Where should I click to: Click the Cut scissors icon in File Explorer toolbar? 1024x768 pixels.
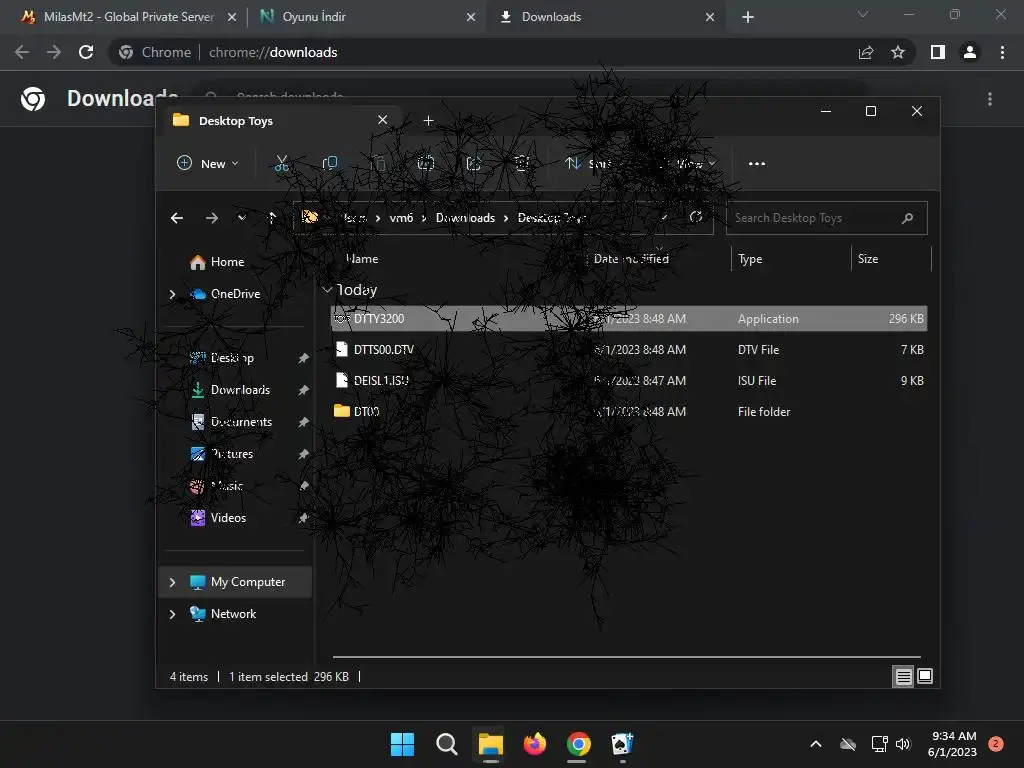click(x=281, y=163)
